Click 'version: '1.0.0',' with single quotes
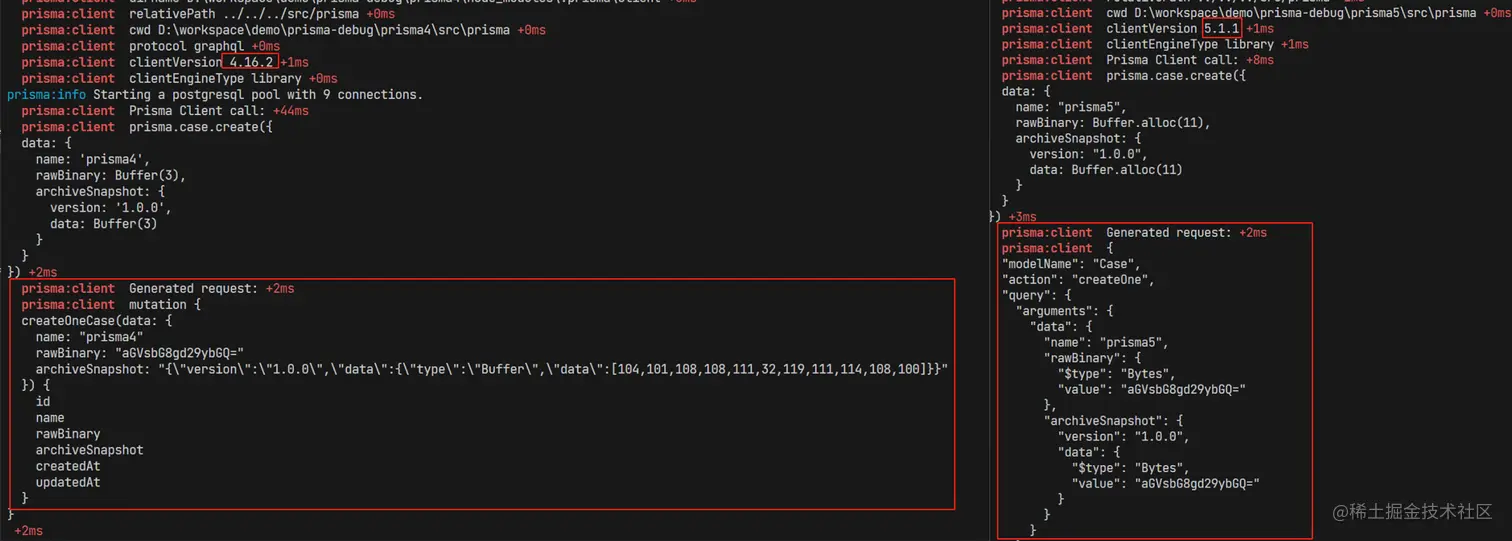 (111, 208)
